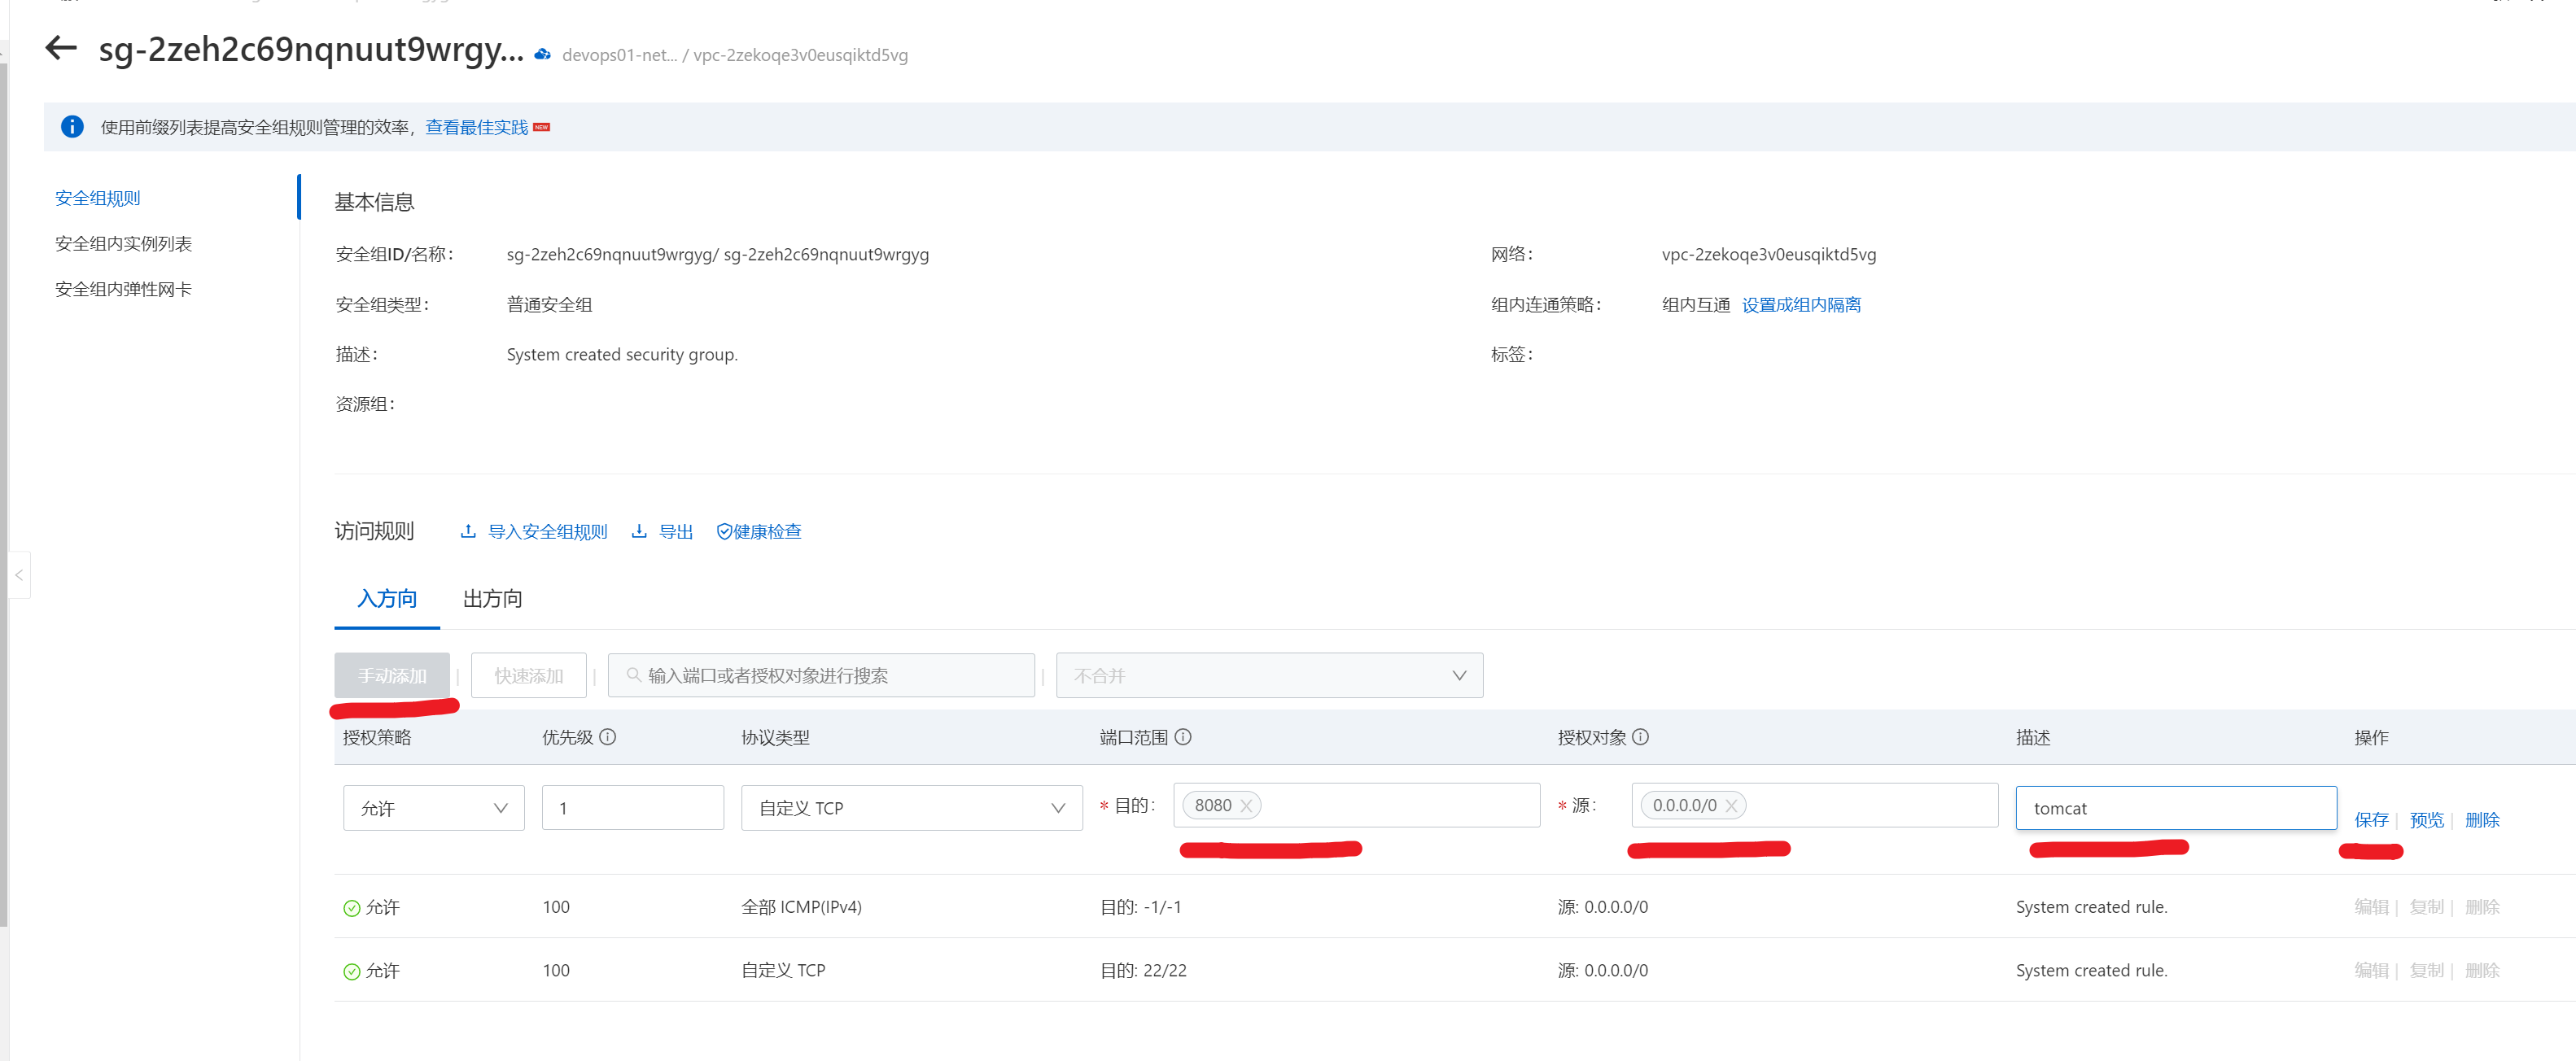Image resolution: width=2576 pixels, height=1061 pixels.
Task: Remove the 0.0.0.0/0 source tag via X
Action: (1731, 806)
